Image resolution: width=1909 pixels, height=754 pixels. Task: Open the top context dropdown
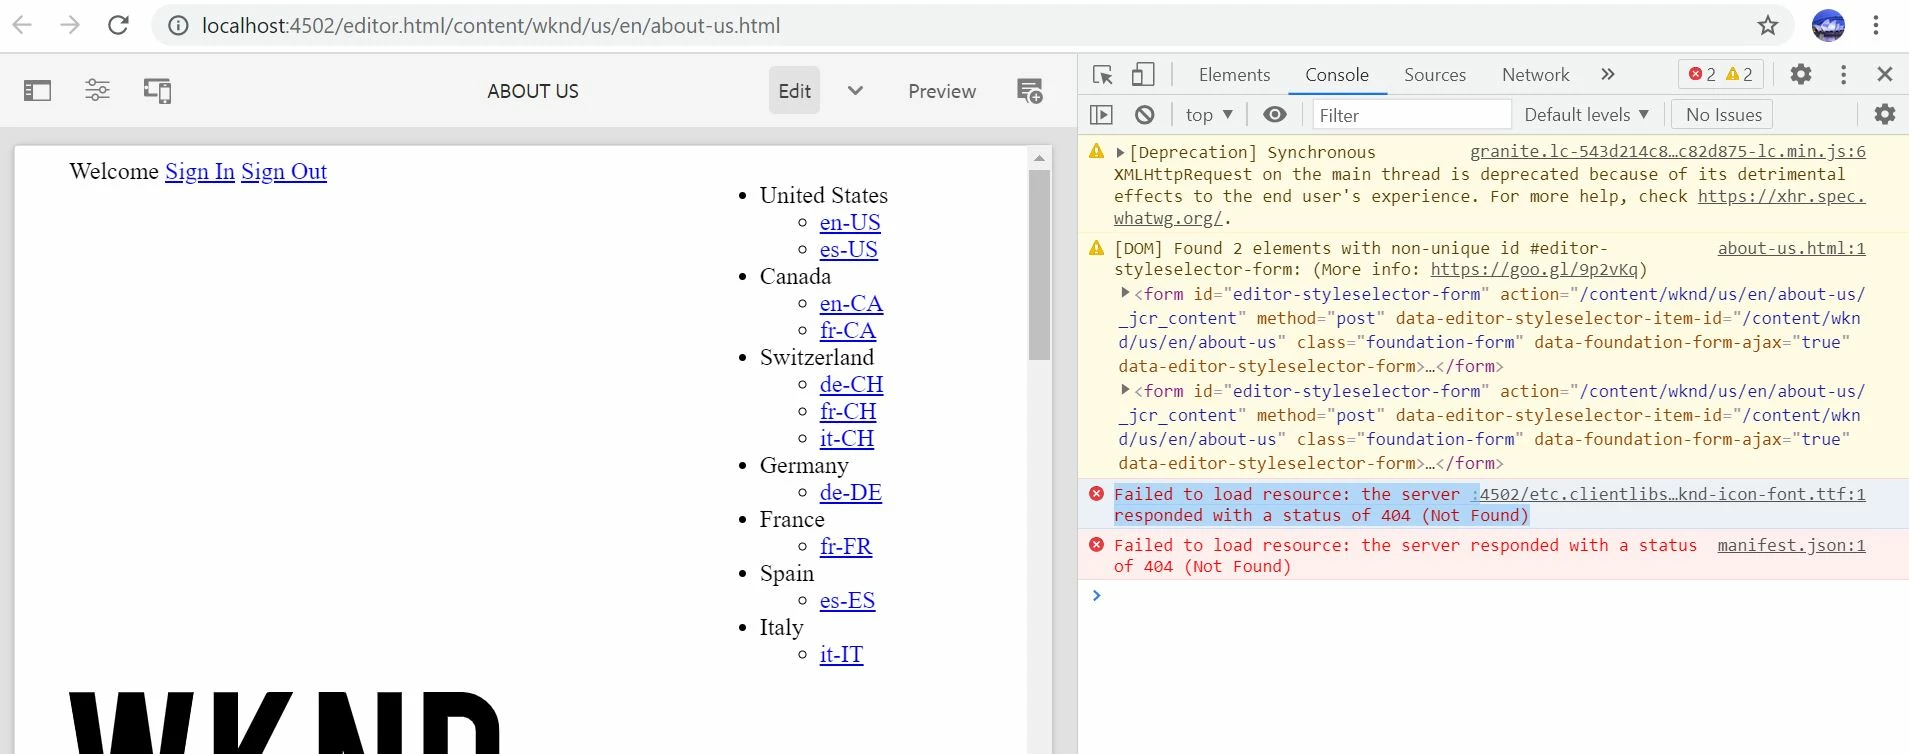(x=1209, y=115)
